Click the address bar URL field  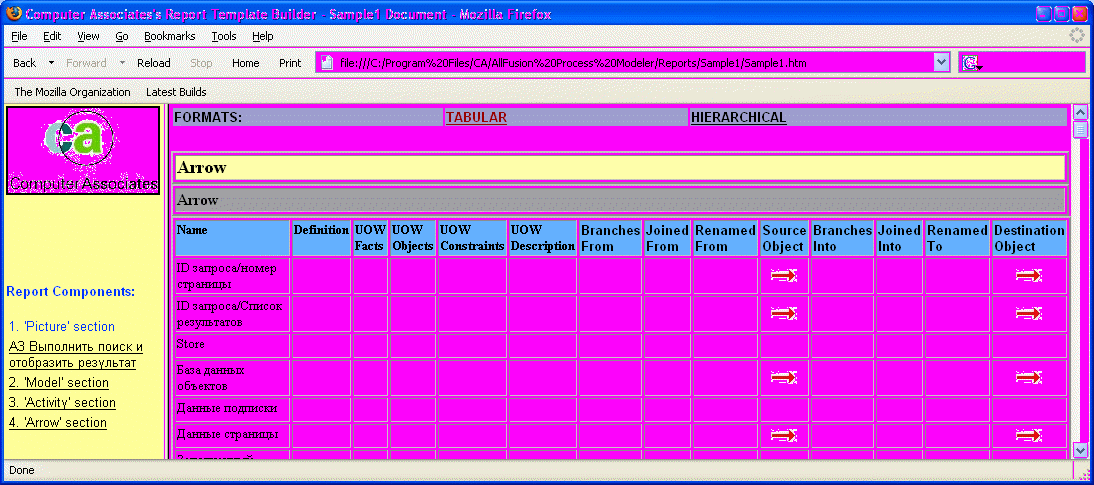(634, 63)
